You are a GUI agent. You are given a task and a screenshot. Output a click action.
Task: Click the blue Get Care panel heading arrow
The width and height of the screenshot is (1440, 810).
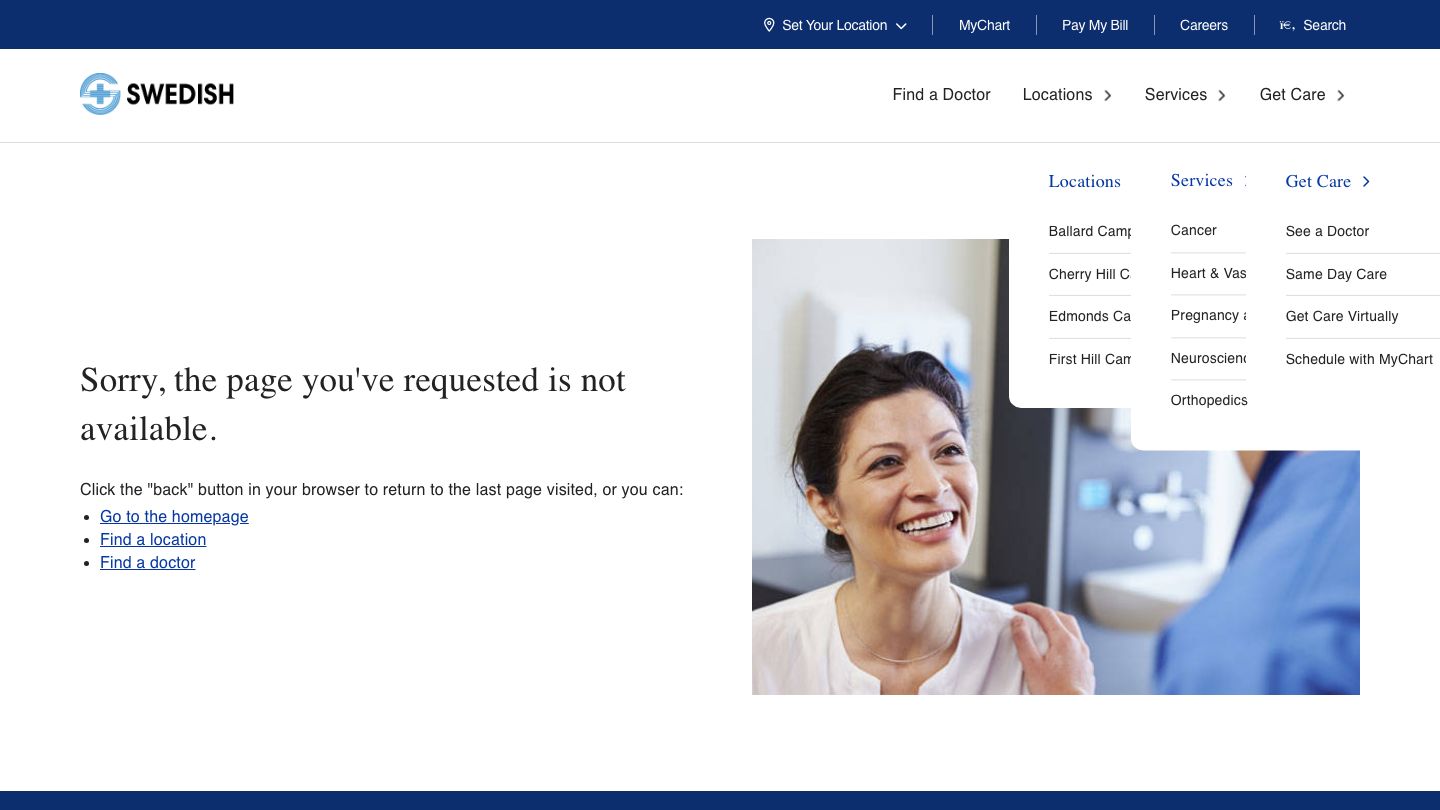(1366, 181)
